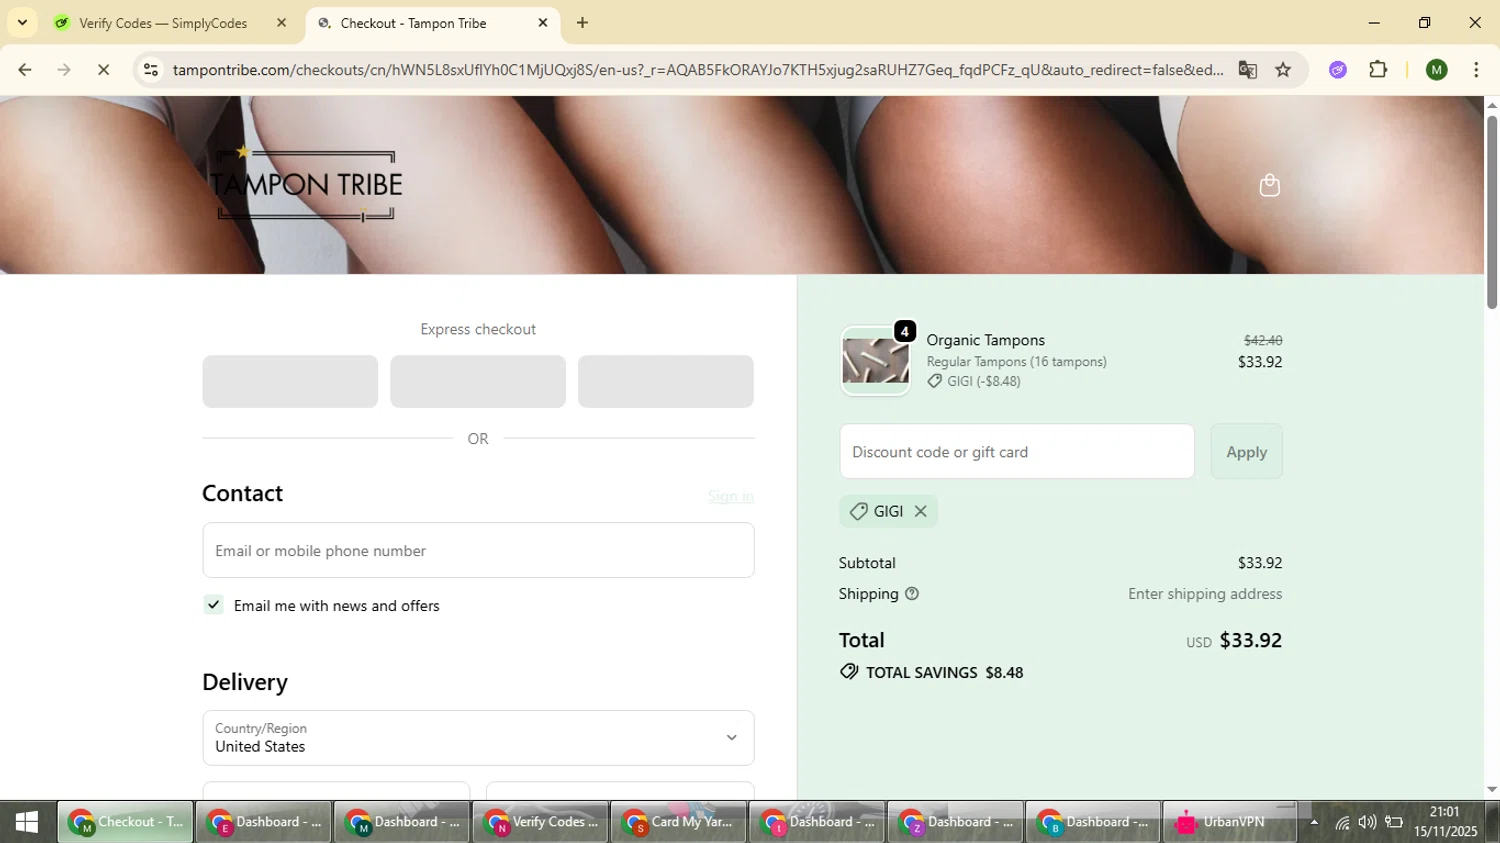Viewport: 1500px width, 843px height.
Task: Open the Windows Start menu
Action: coord(27,822)
